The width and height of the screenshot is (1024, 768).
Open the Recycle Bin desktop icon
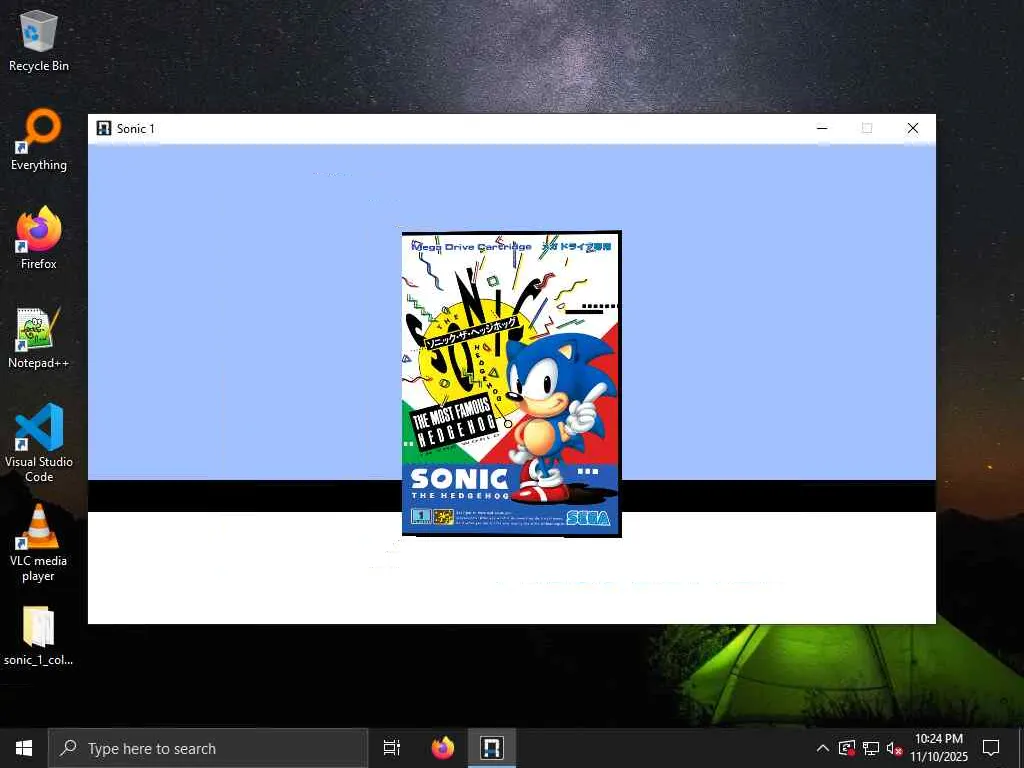(x=39, y=40)
